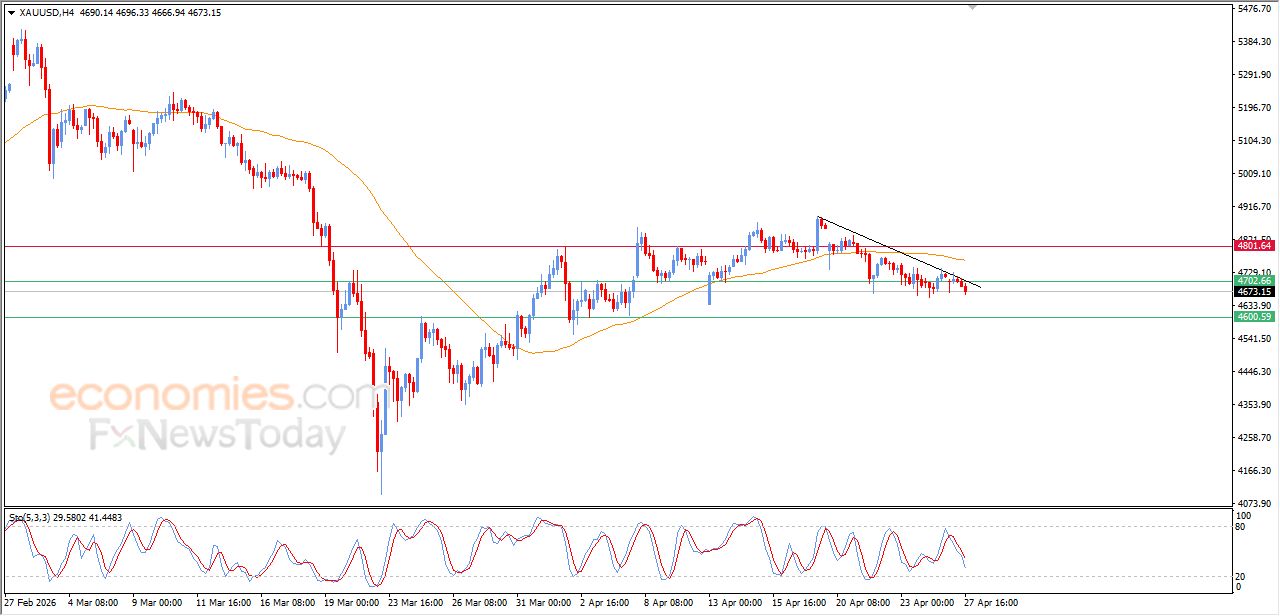Click the 13 Apr 00:00 time label

[x=732, y=602]
